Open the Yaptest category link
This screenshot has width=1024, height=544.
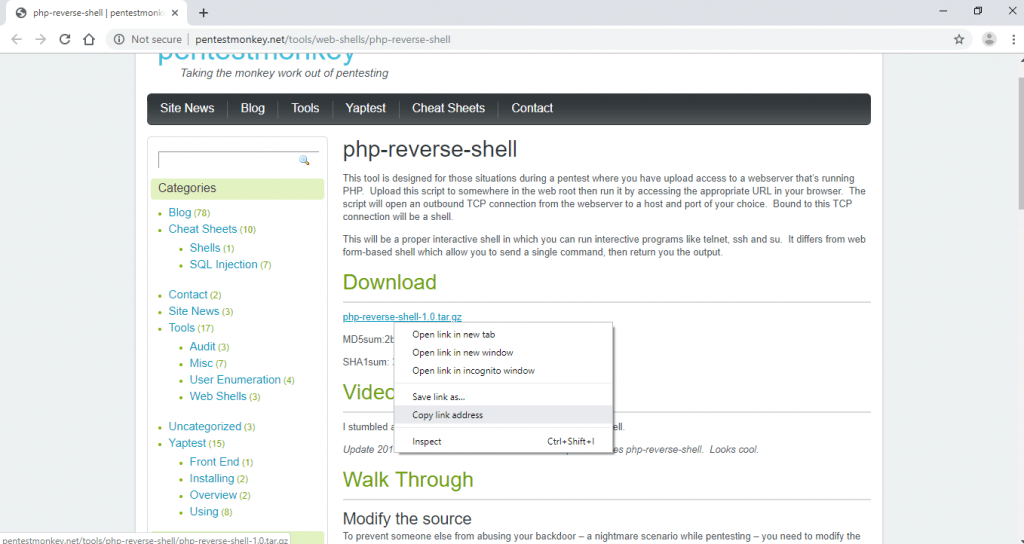click(187, 443)
